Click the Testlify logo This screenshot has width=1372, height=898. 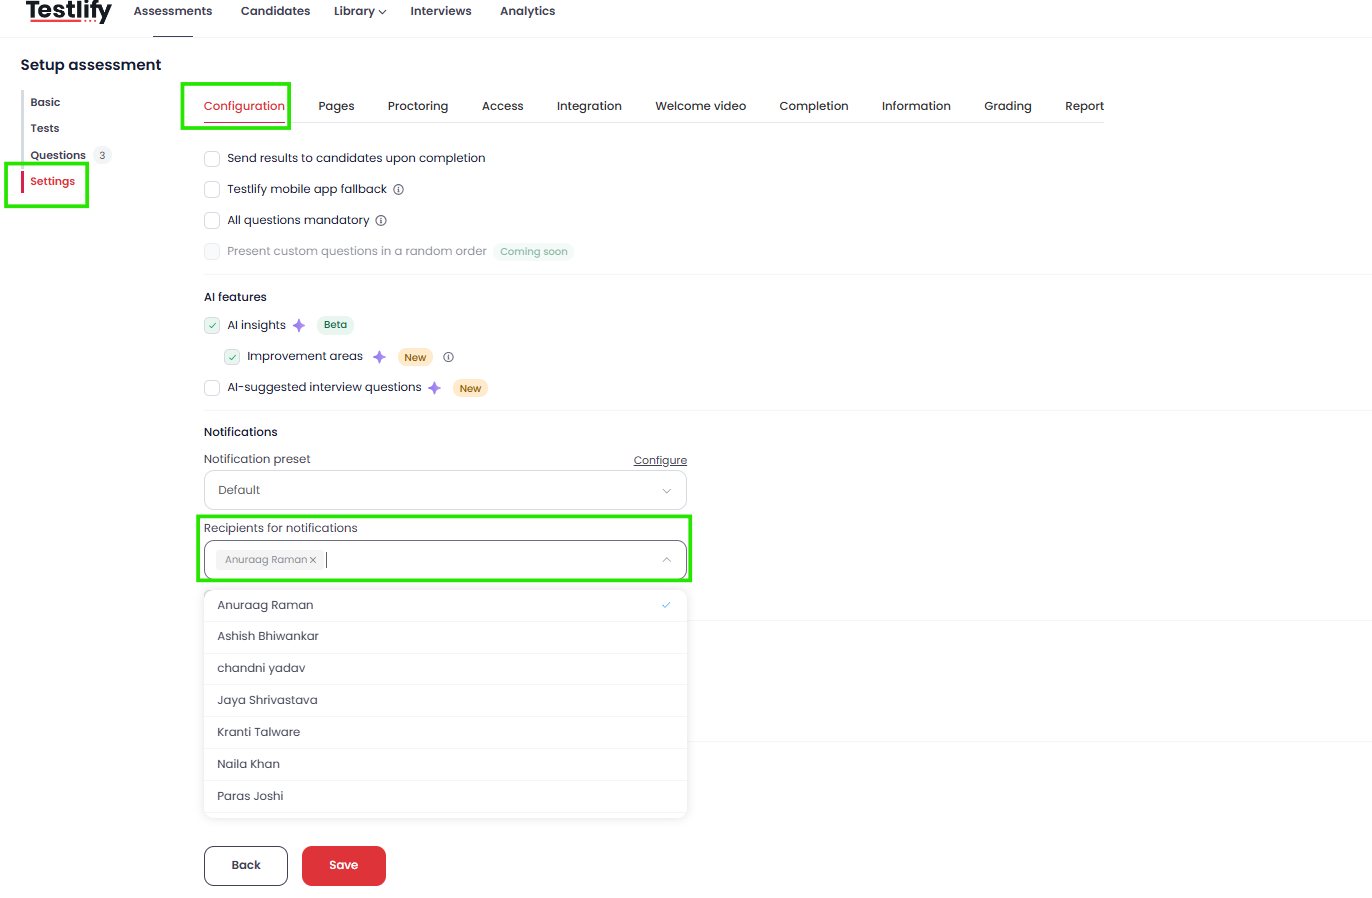point(68,11)
